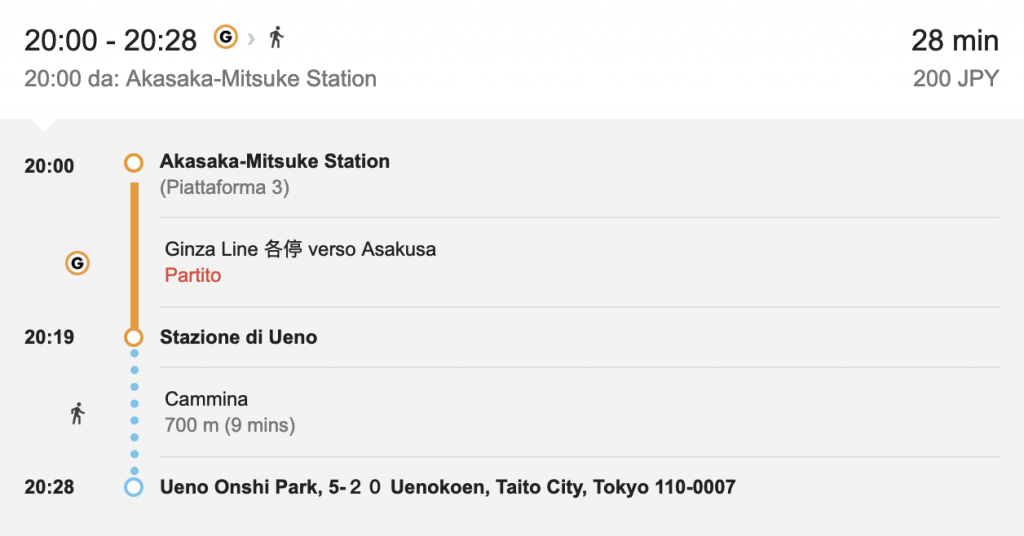Click the walking icon beside Cammina step
The image size is (1024, 536).
[78, 413]
